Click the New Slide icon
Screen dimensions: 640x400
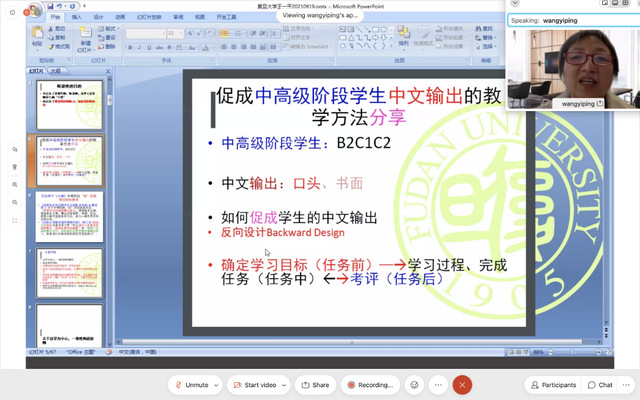click(x=85, y=33)
